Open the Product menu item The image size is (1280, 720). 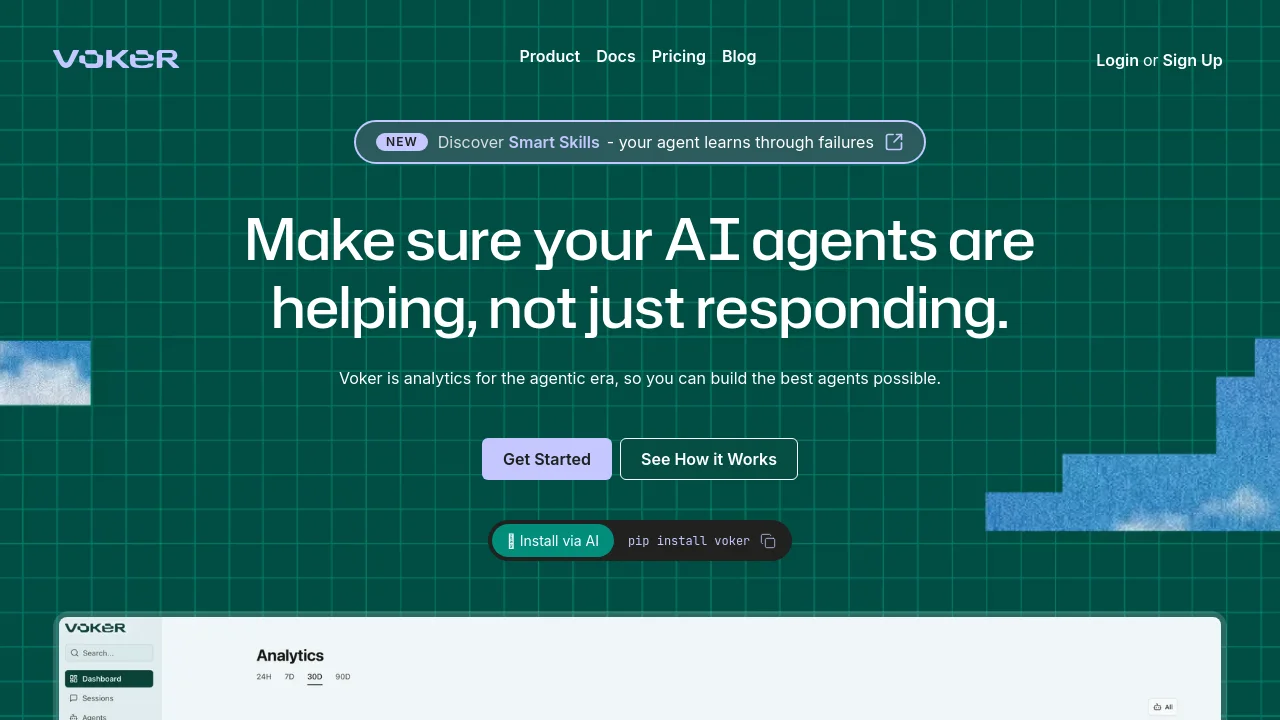(x=550, y=56)
